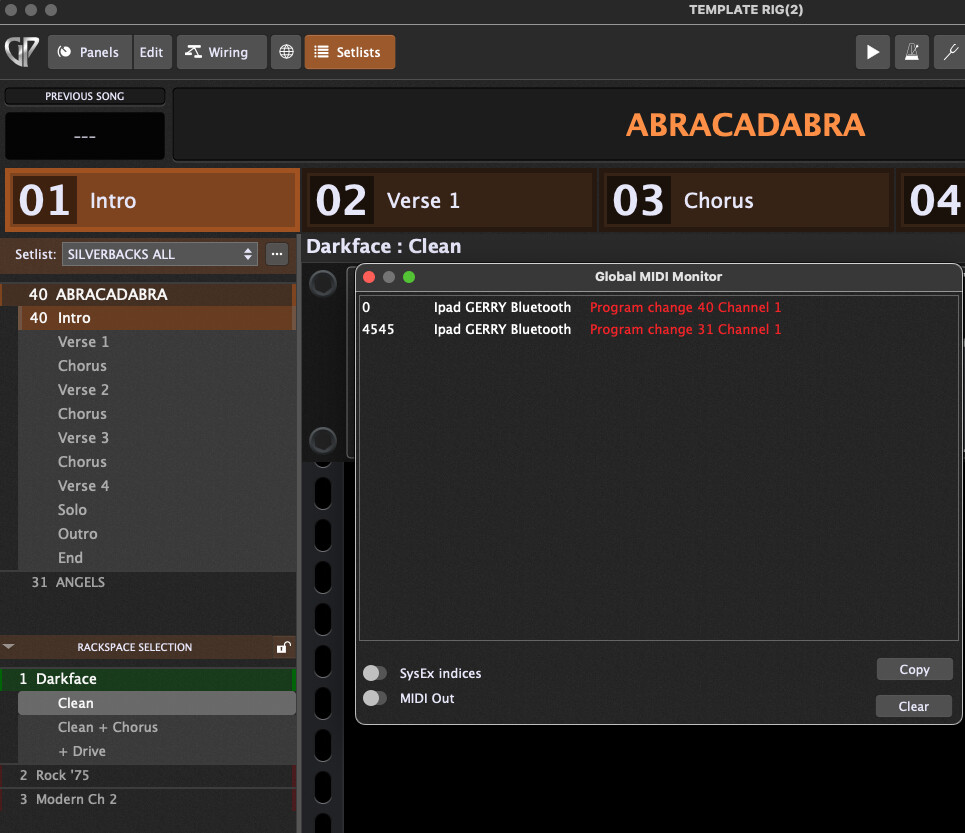
Task: Select the Clean + Chorus variation
Action: [x=107, y=727]
